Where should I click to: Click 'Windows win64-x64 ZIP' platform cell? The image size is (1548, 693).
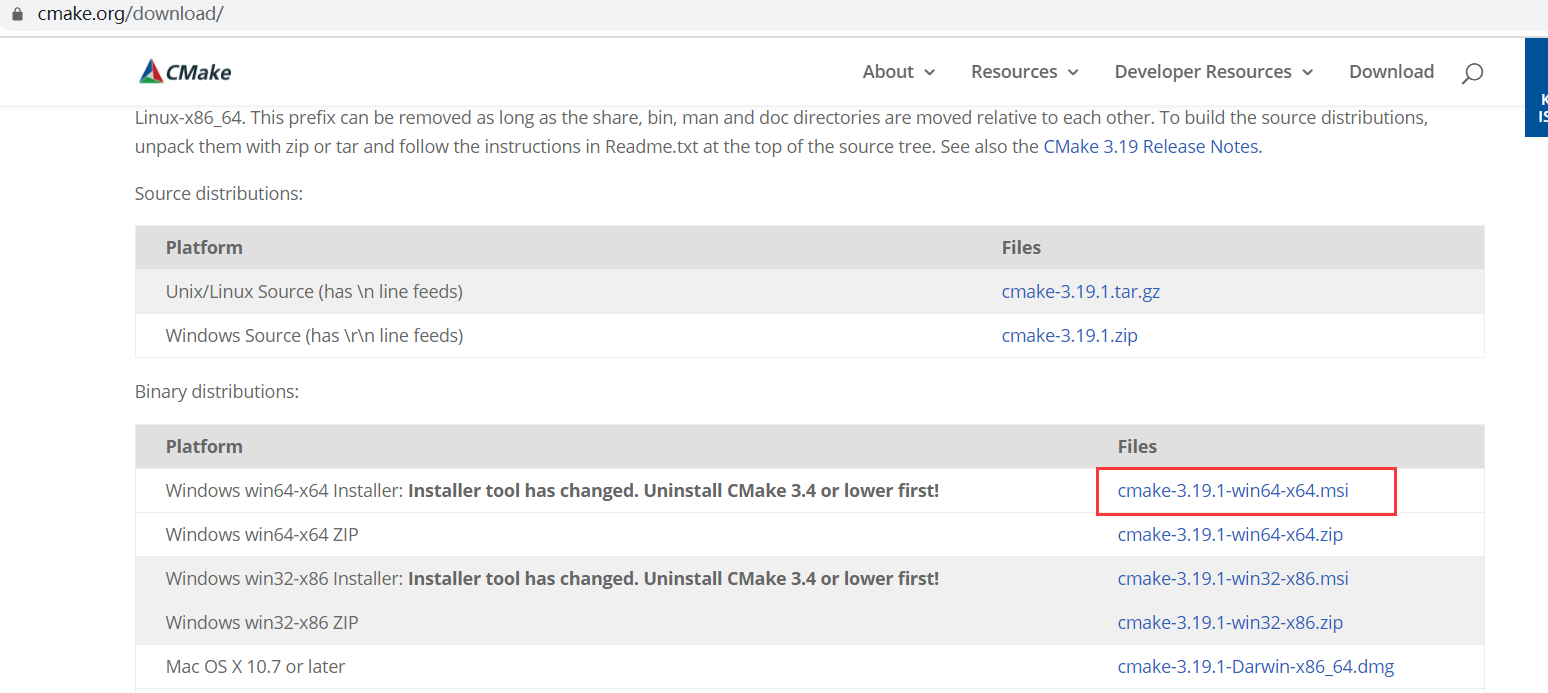click(262, 535)
